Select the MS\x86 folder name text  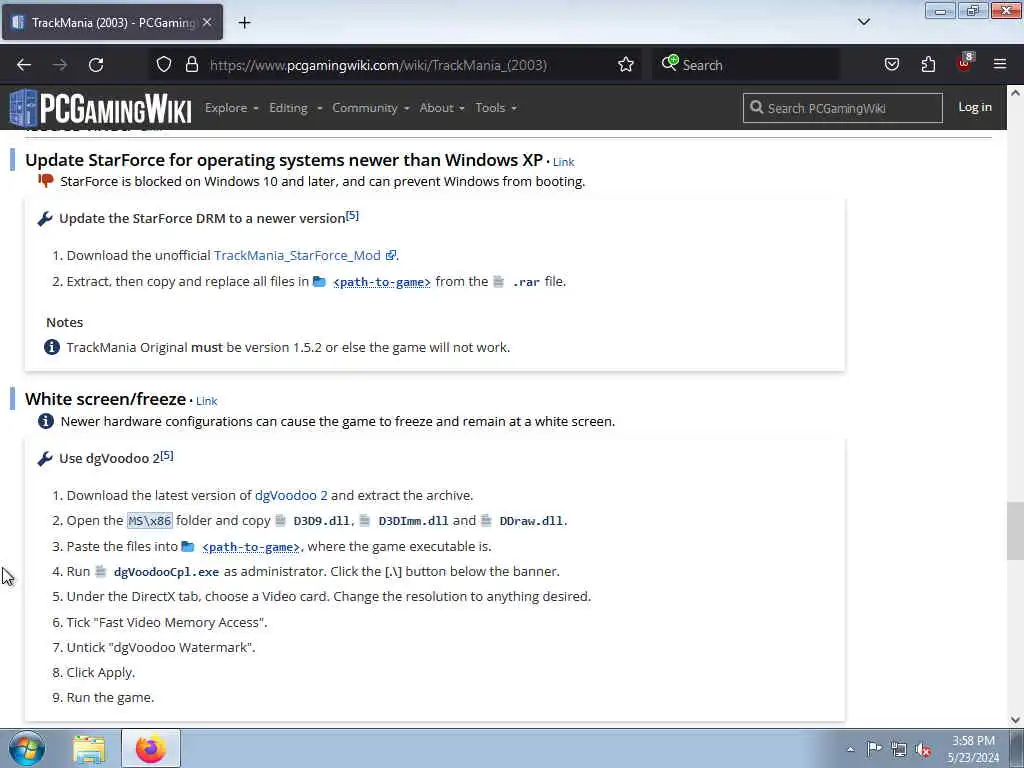click(x=150, y=520)
